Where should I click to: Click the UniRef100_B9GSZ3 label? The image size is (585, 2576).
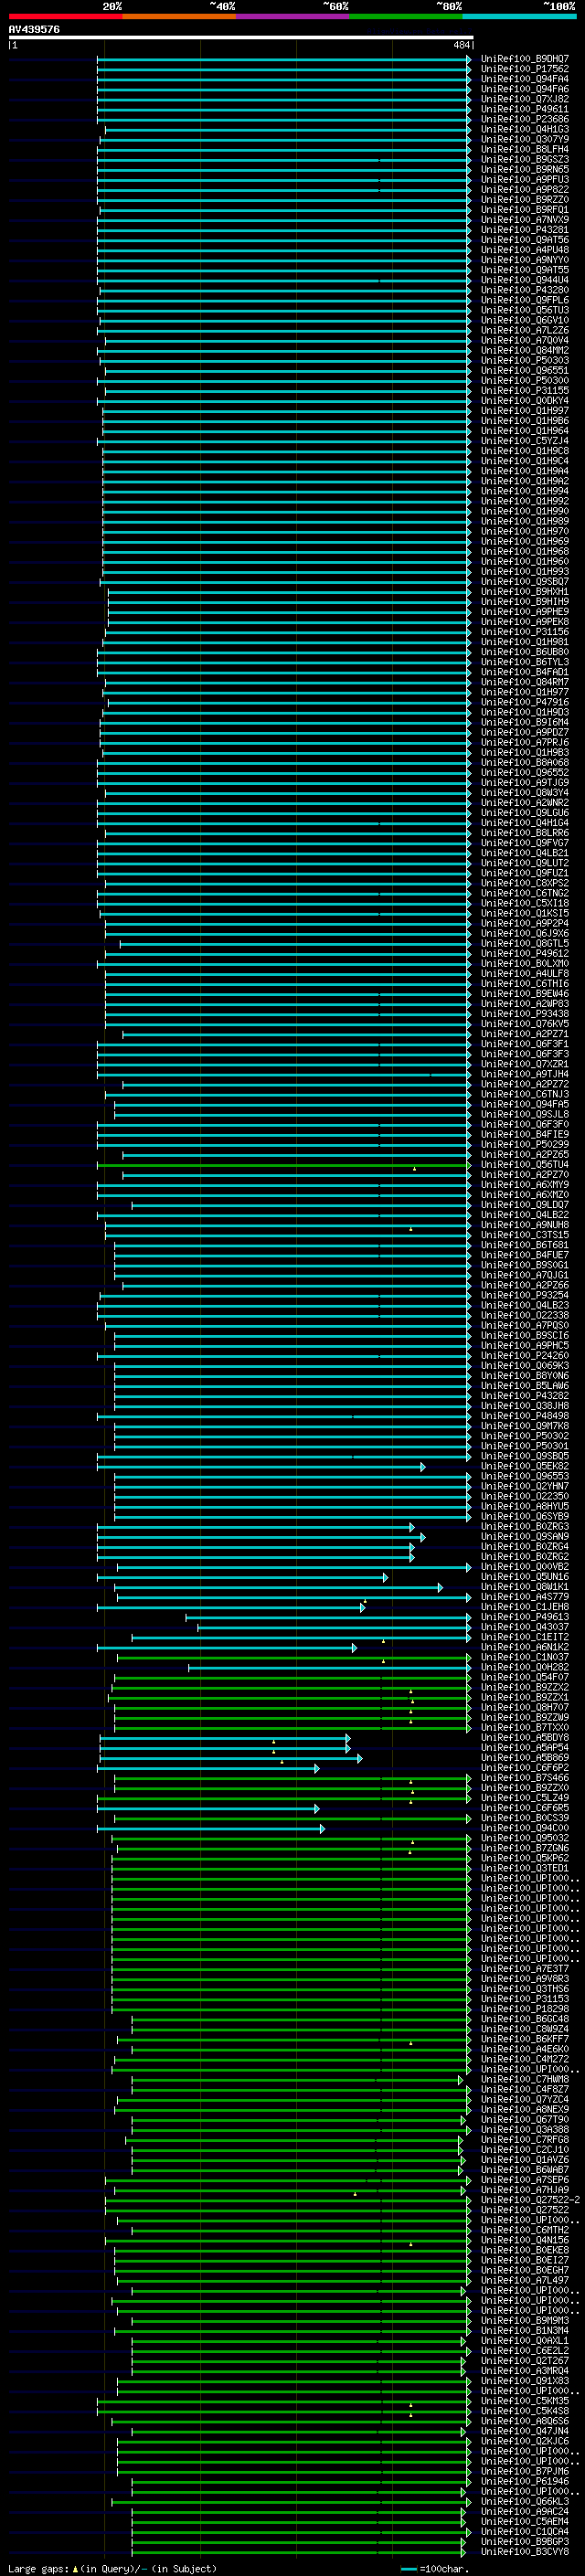pos(524,159)
